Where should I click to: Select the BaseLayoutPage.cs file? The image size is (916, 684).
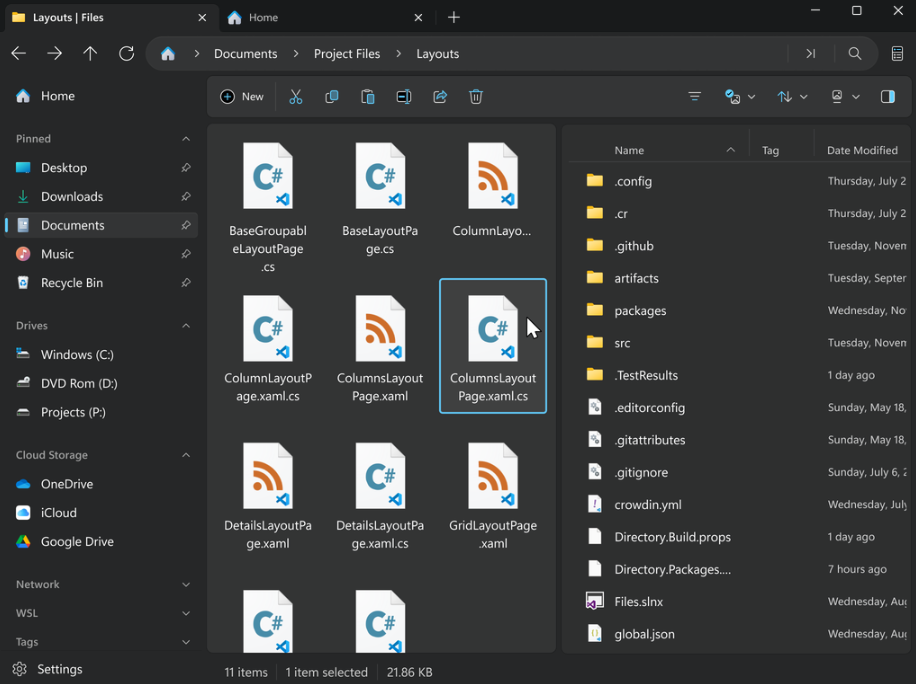point(380,199)
